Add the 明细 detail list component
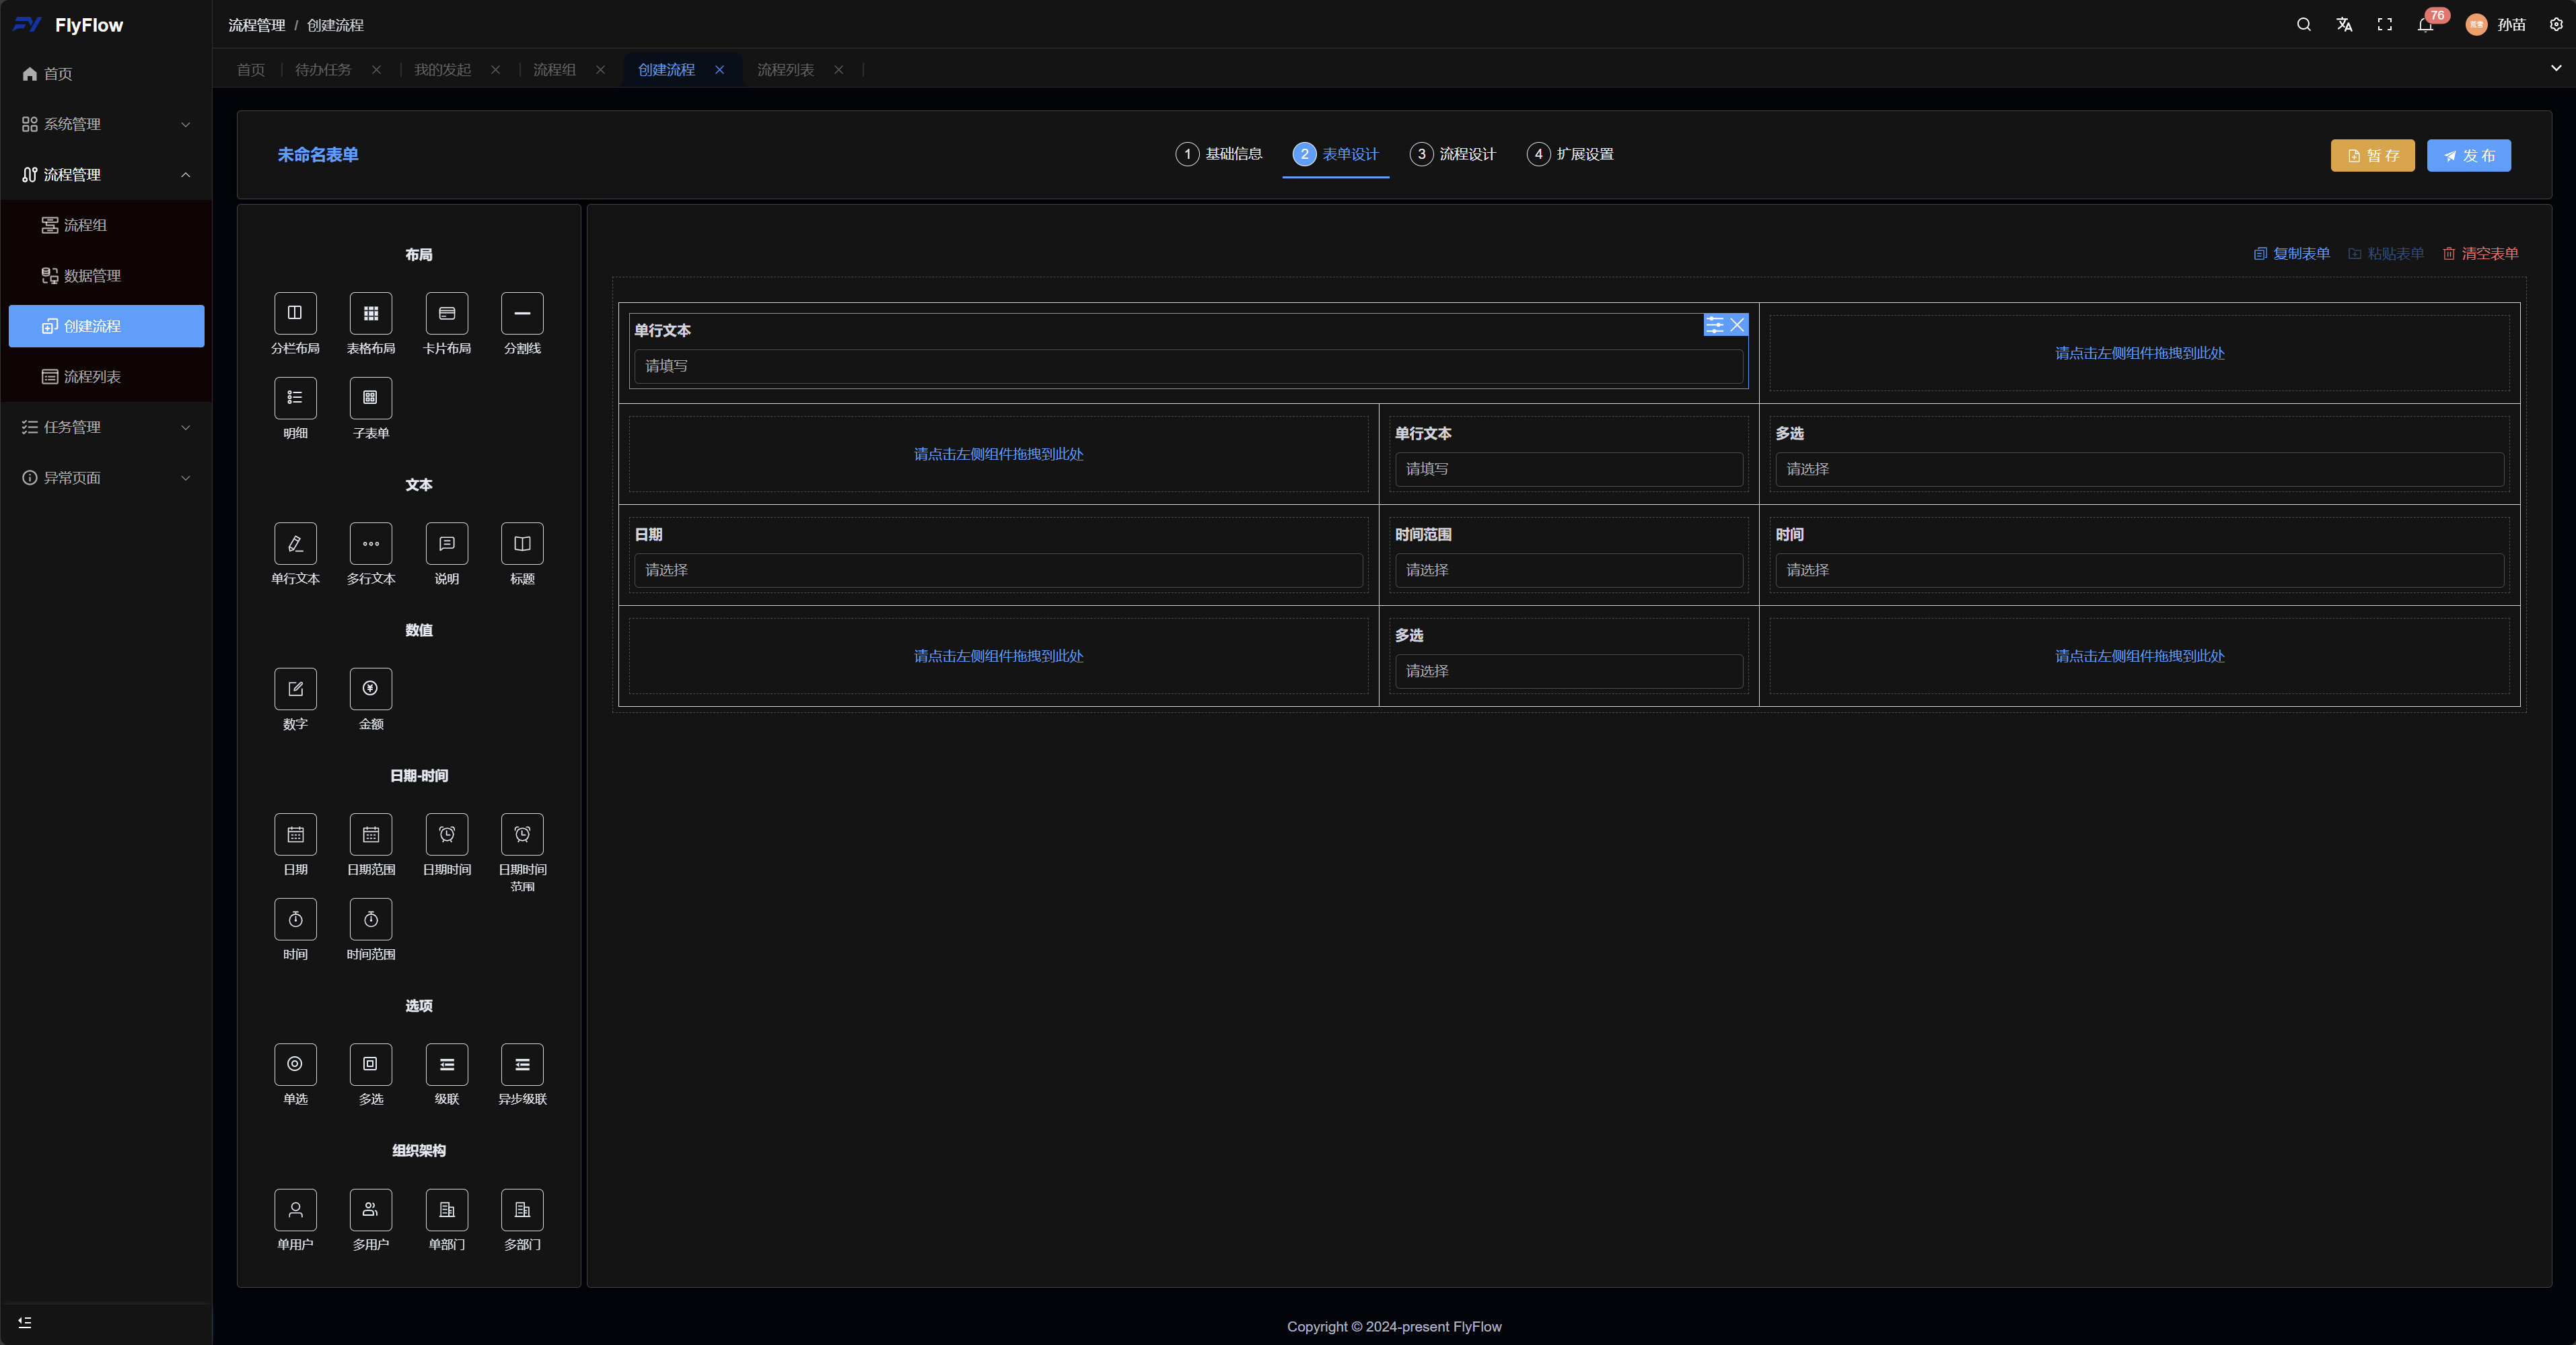Image resolution: width=2576 pixels, height=1345 pixels. click(x=295, y=398)
